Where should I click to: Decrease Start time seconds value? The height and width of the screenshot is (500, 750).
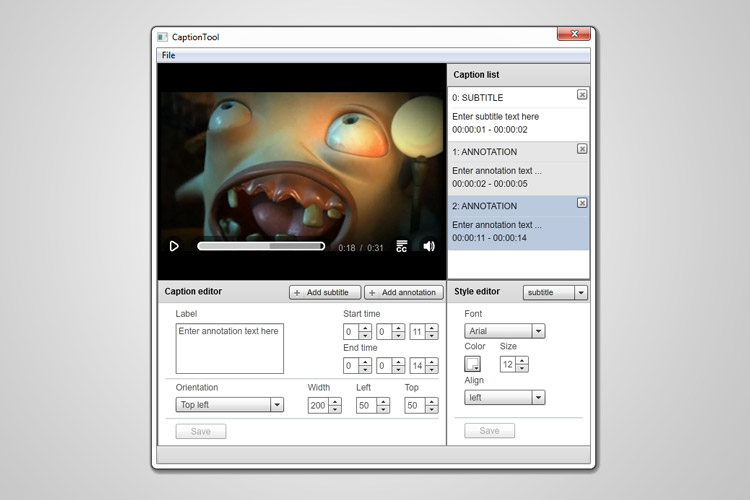(432, 335)
